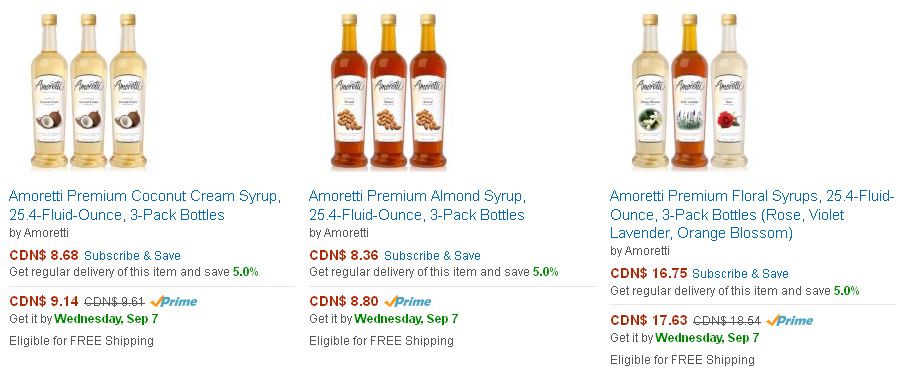Open Floral Syrups product image
901x368 pixels.
coord(690,91)
